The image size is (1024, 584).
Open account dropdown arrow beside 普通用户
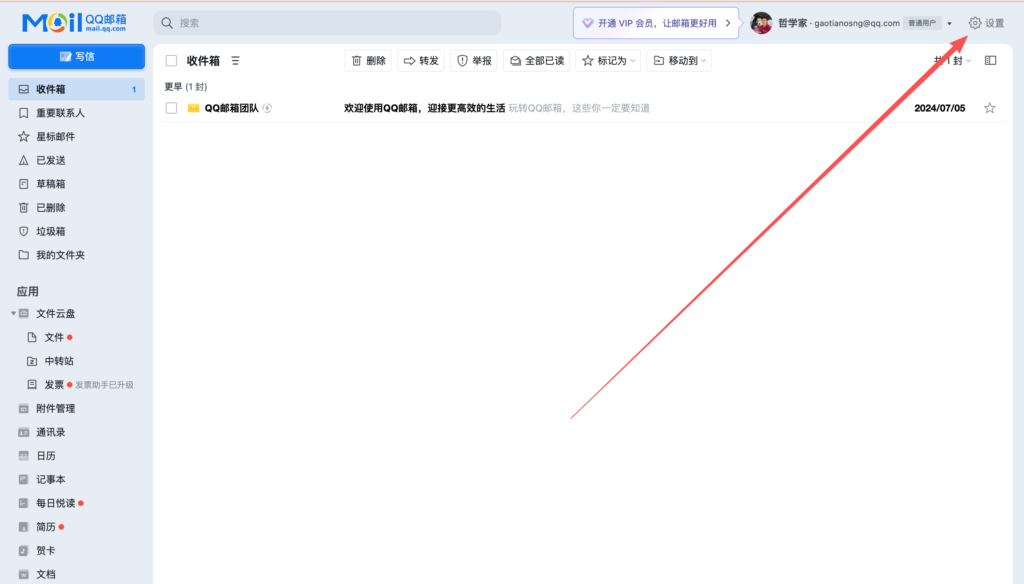[949, 24]
